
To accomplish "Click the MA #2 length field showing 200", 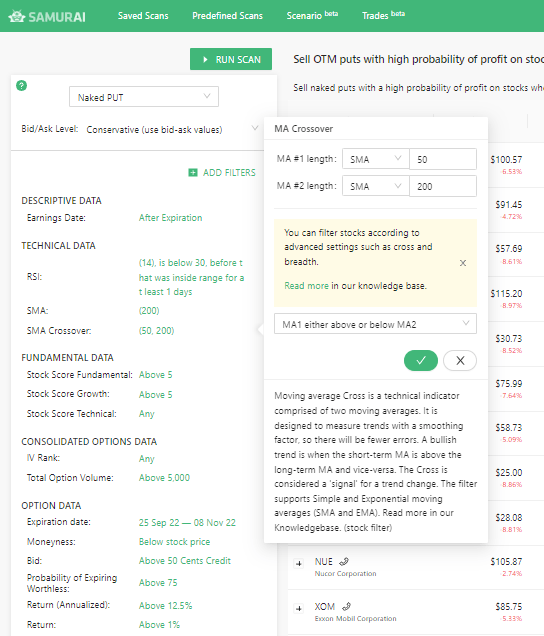I will coord(443,186).
